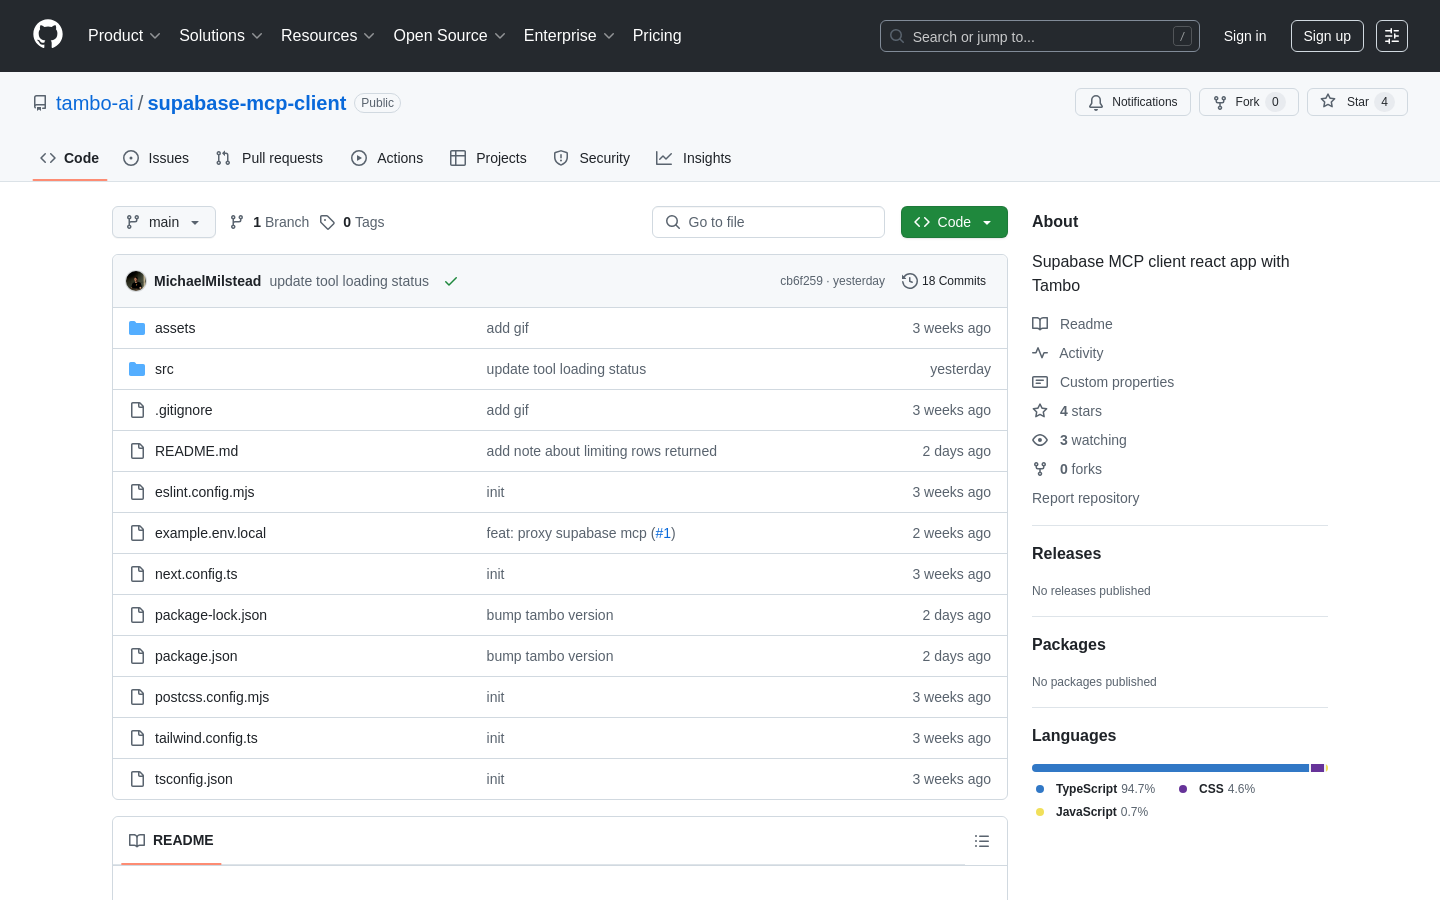
Task: Fork this repository
Action: click(1248, 102)
